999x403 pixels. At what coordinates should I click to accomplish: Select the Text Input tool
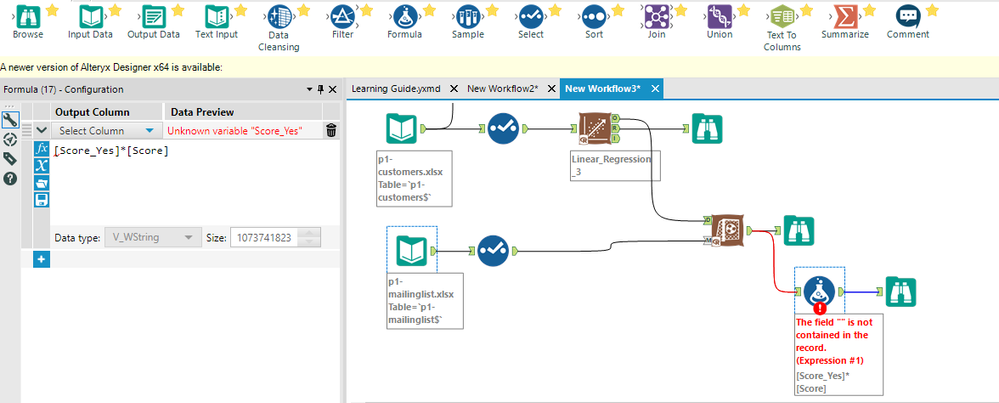(x=217, y=15)
